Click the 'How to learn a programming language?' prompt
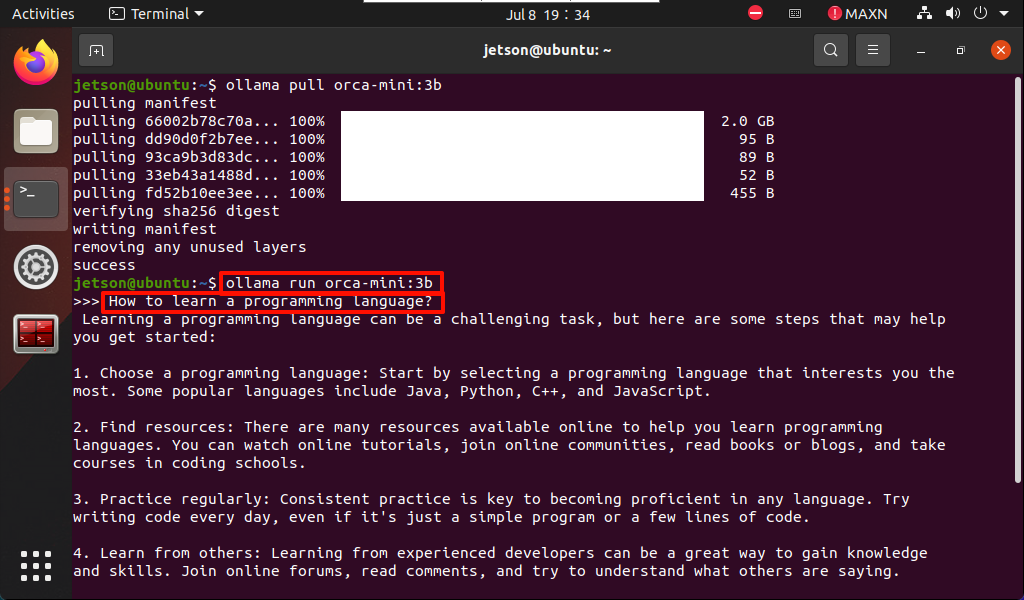The image size is (1024, 600). 270,301
